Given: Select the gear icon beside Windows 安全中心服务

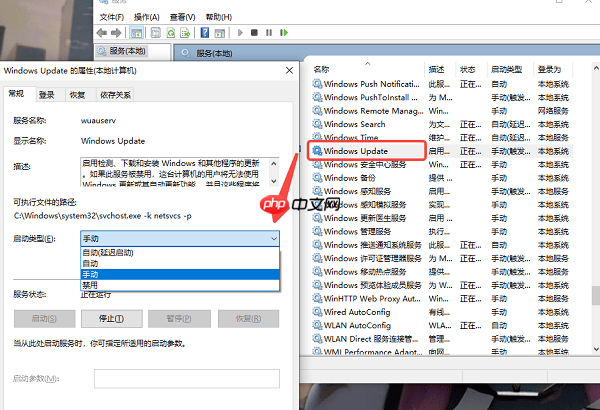Looking at the screenshot, I should coord(317,164).
